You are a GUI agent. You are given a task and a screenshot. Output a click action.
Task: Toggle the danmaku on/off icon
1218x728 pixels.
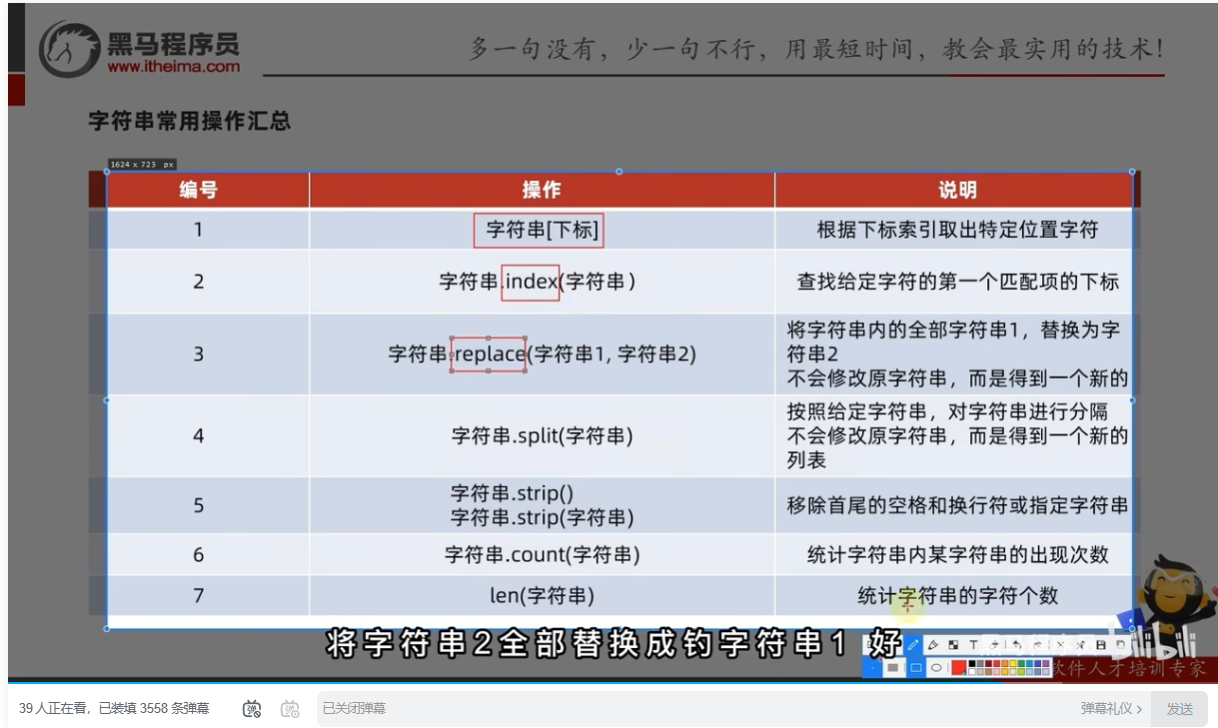252,708
